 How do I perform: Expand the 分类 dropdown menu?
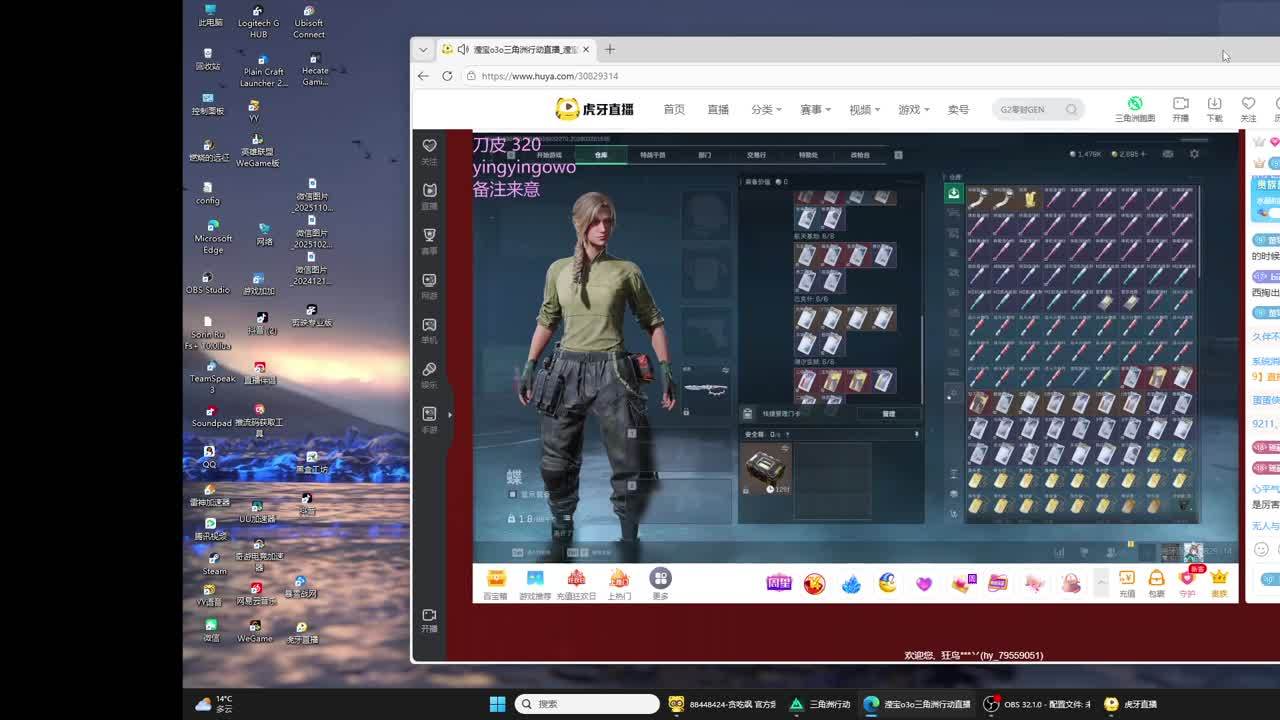click(x=765, y=110)
